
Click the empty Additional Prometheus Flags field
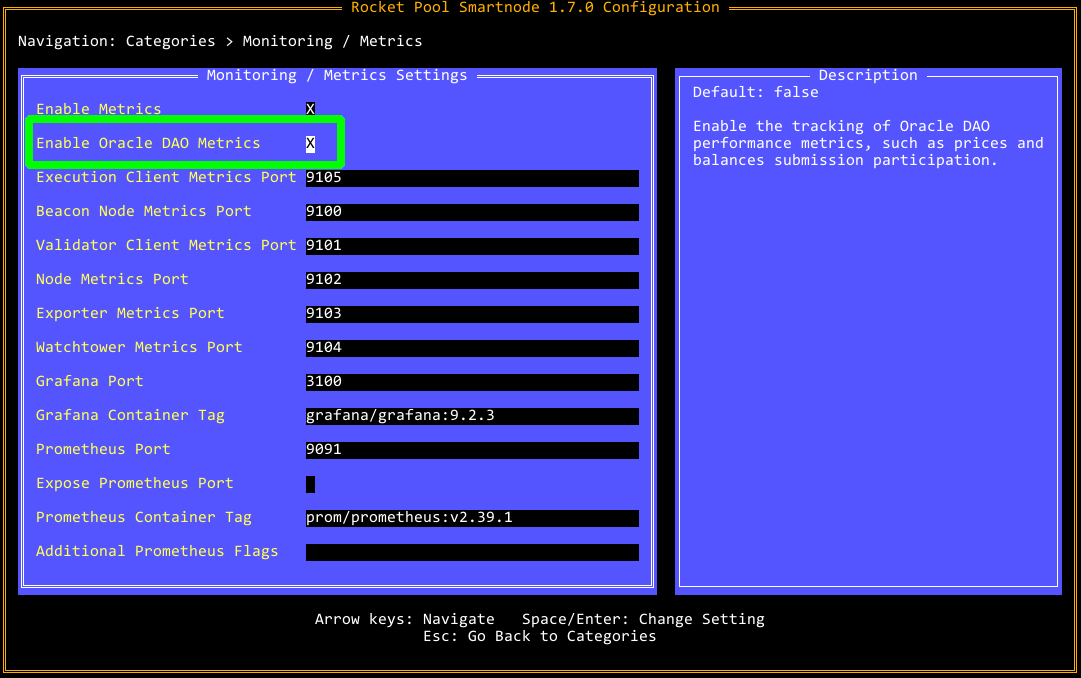472,552
